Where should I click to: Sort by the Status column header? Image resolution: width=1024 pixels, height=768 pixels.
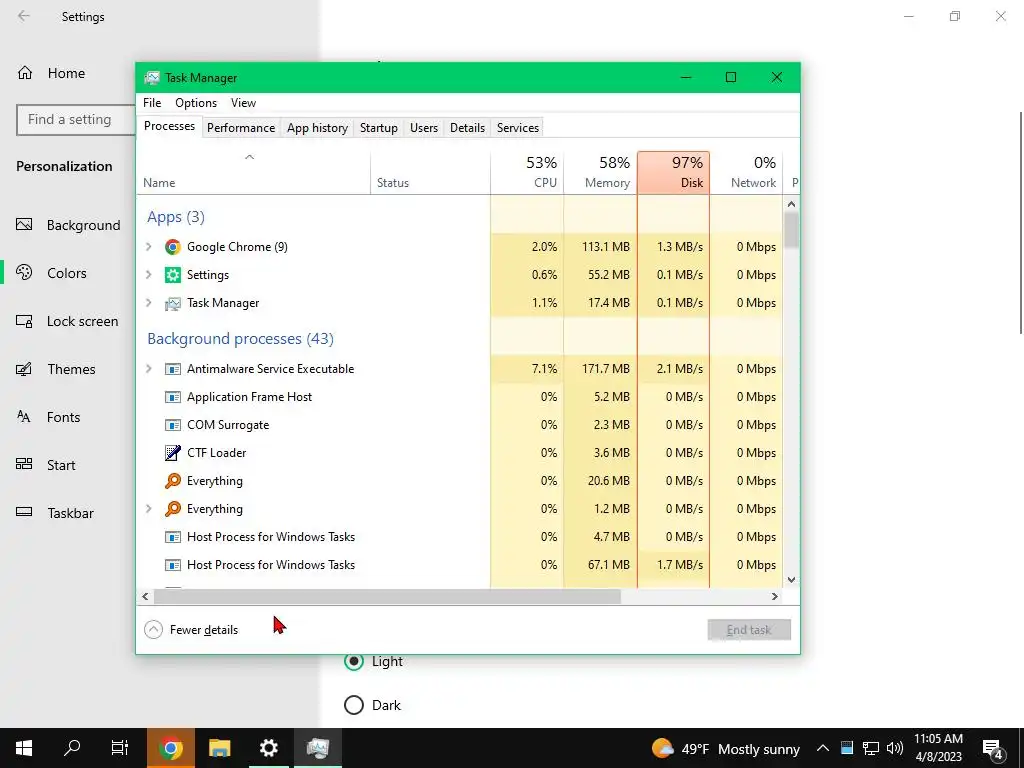point(430,173)
